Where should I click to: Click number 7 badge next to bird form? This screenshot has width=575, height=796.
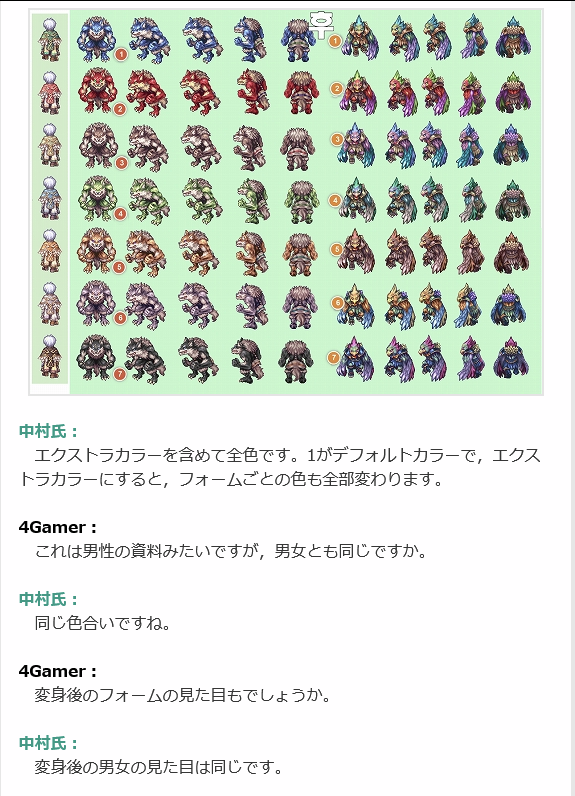(333, 357)
